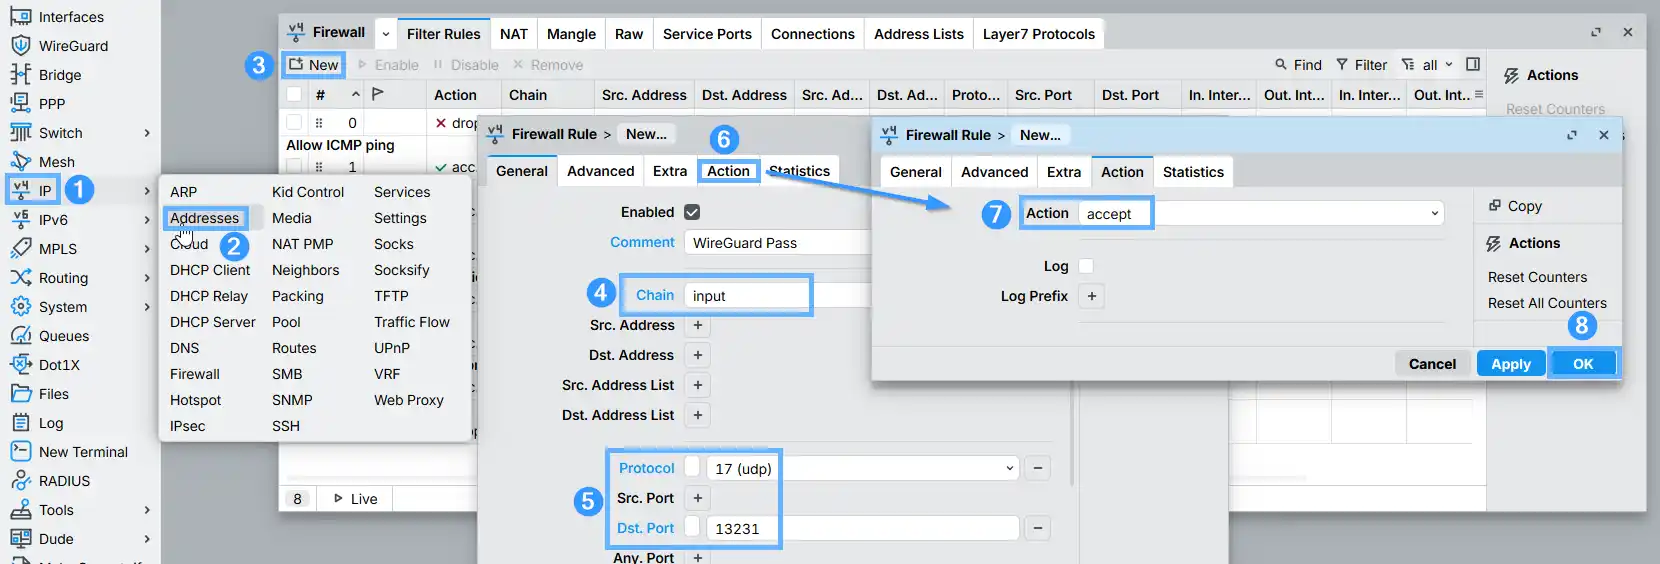Check the row 0 selection box
Image resolution: width=1660 pixels, height=564 pixels.
point(294,123)
